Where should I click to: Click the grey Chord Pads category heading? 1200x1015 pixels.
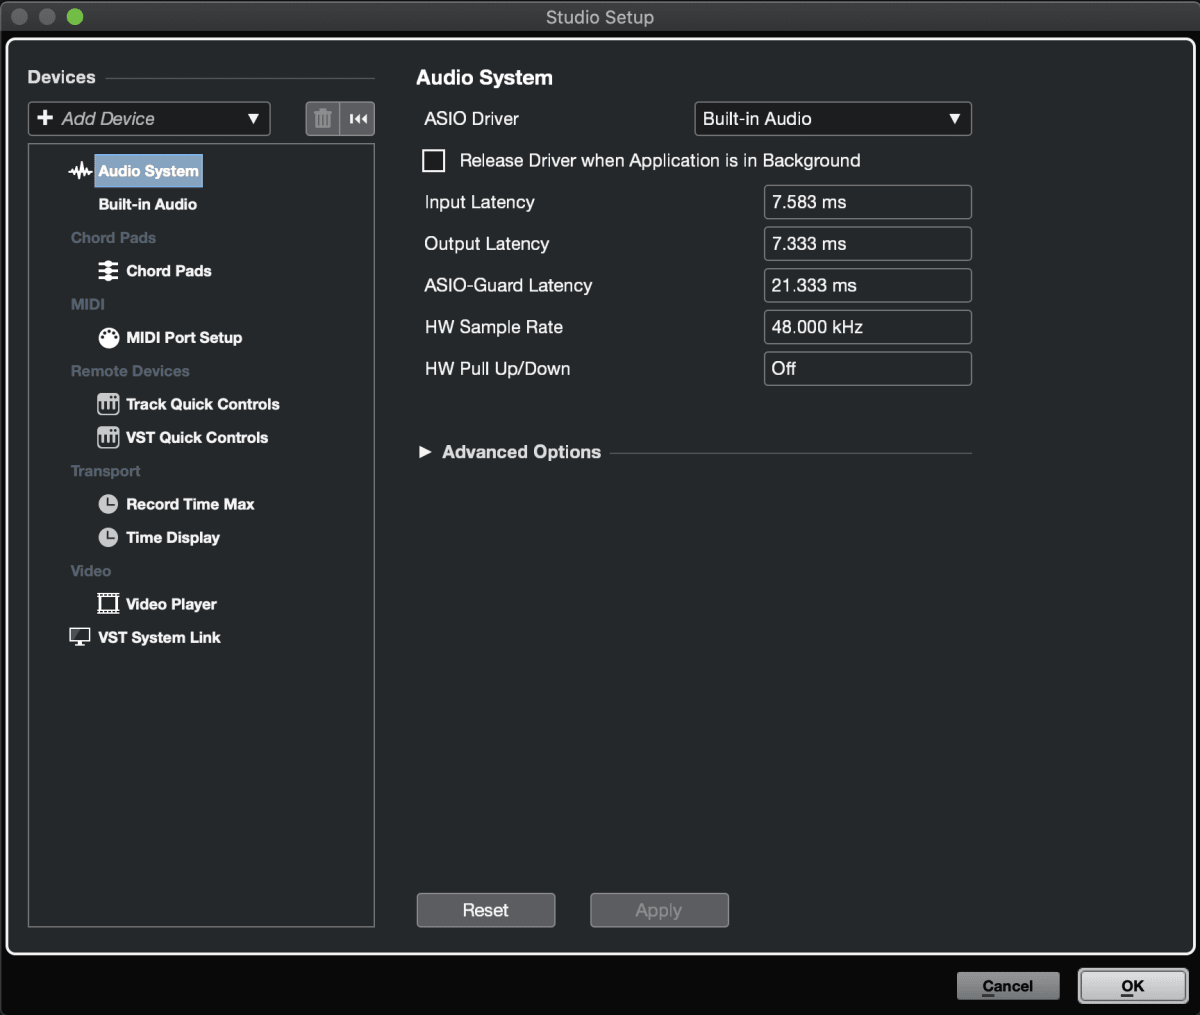pyautogui.click(x=113, y=238)
